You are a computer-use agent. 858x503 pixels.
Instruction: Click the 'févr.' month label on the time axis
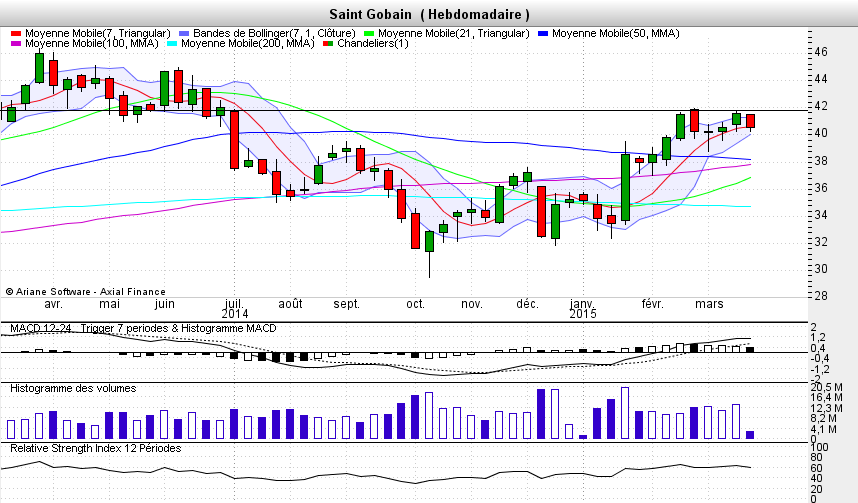pyautogui.click(x=652, y=304)
